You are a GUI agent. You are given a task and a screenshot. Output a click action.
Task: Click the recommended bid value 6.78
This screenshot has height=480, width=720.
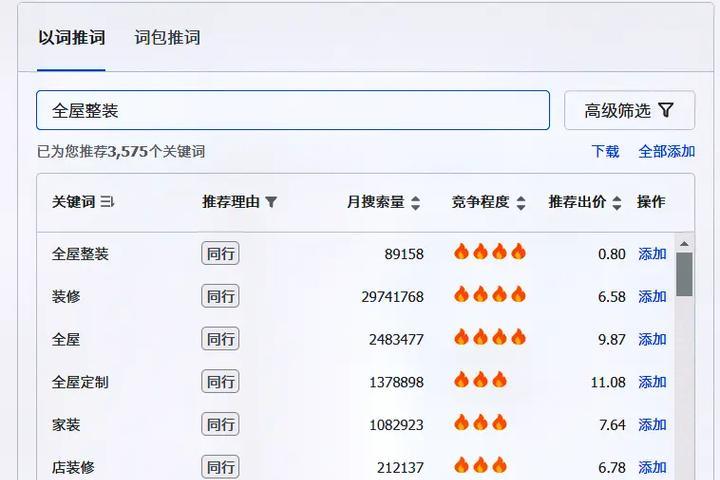pos(612,468)
